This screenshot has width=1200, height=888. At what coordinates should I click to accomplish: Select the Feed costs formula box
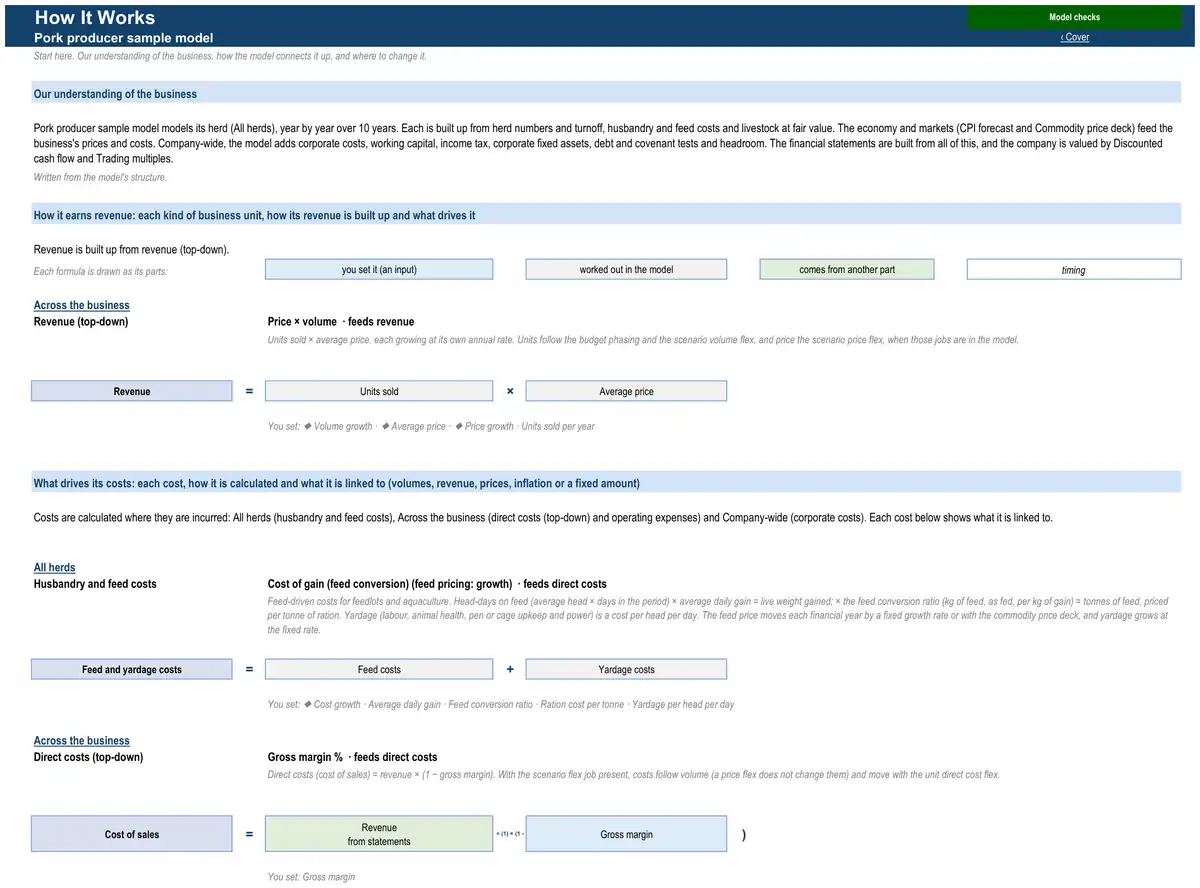(379, 670)
